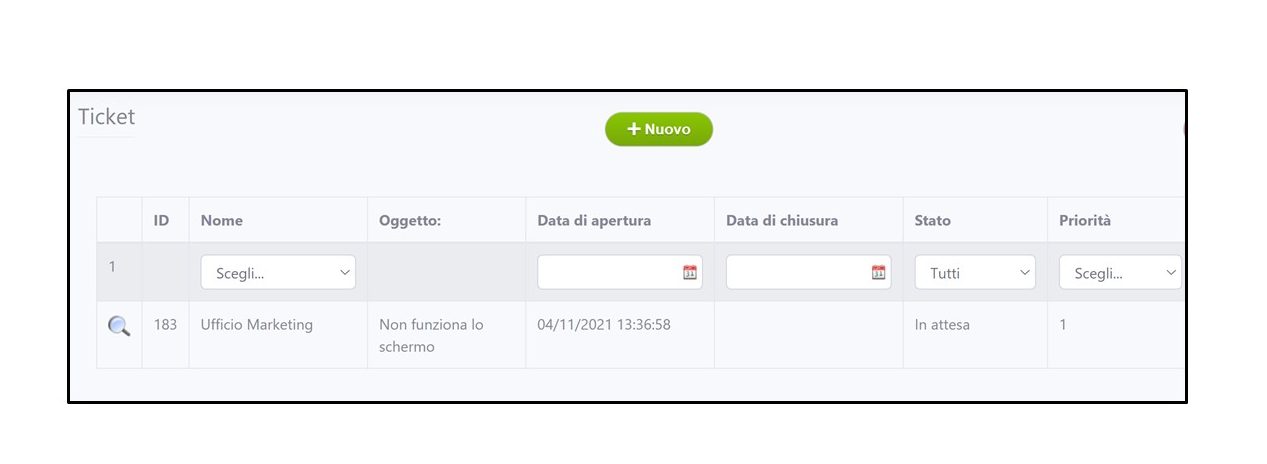Sort by Data di apertura column header
1267x464 pixels.
594,220
